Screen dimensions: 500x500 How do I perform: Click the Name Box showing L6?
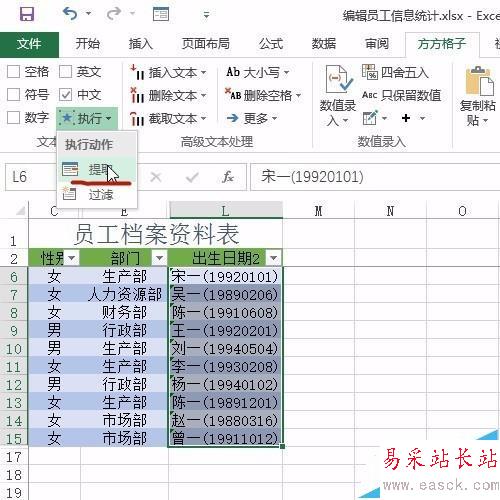31,177
